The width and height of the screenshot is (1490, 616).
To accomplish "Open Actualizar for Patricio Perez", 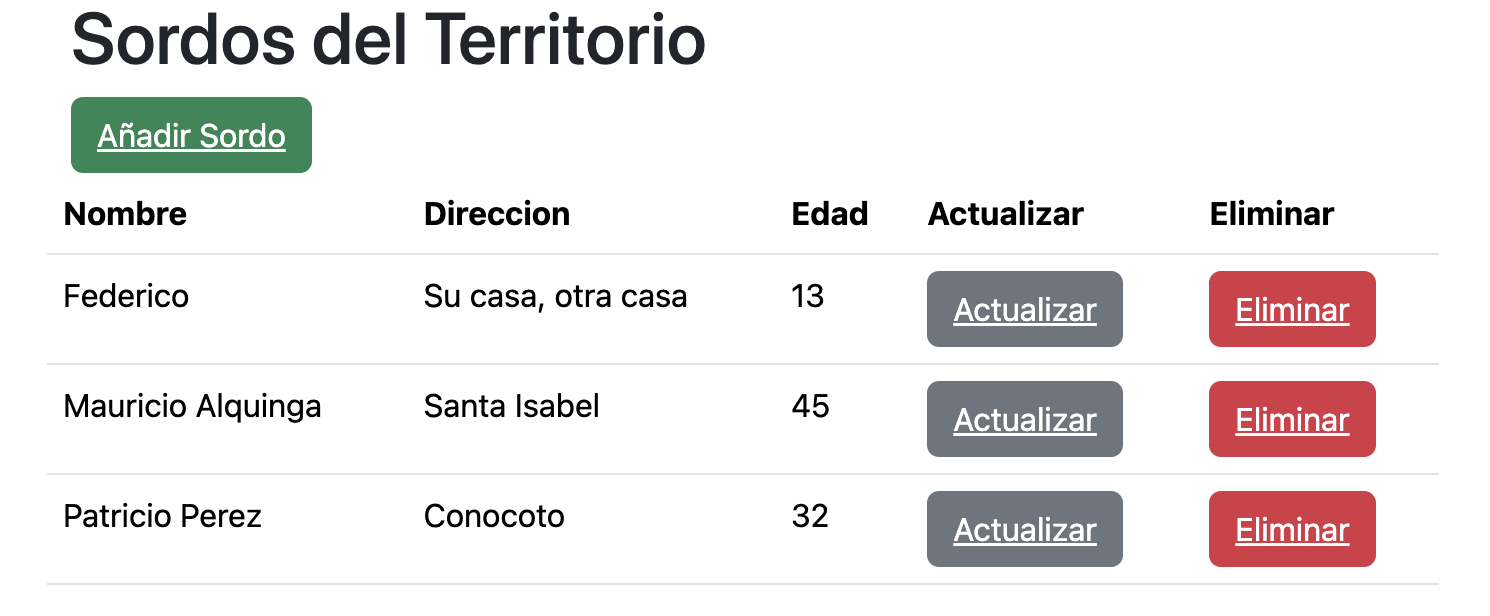I will (x=1024, y=530).
